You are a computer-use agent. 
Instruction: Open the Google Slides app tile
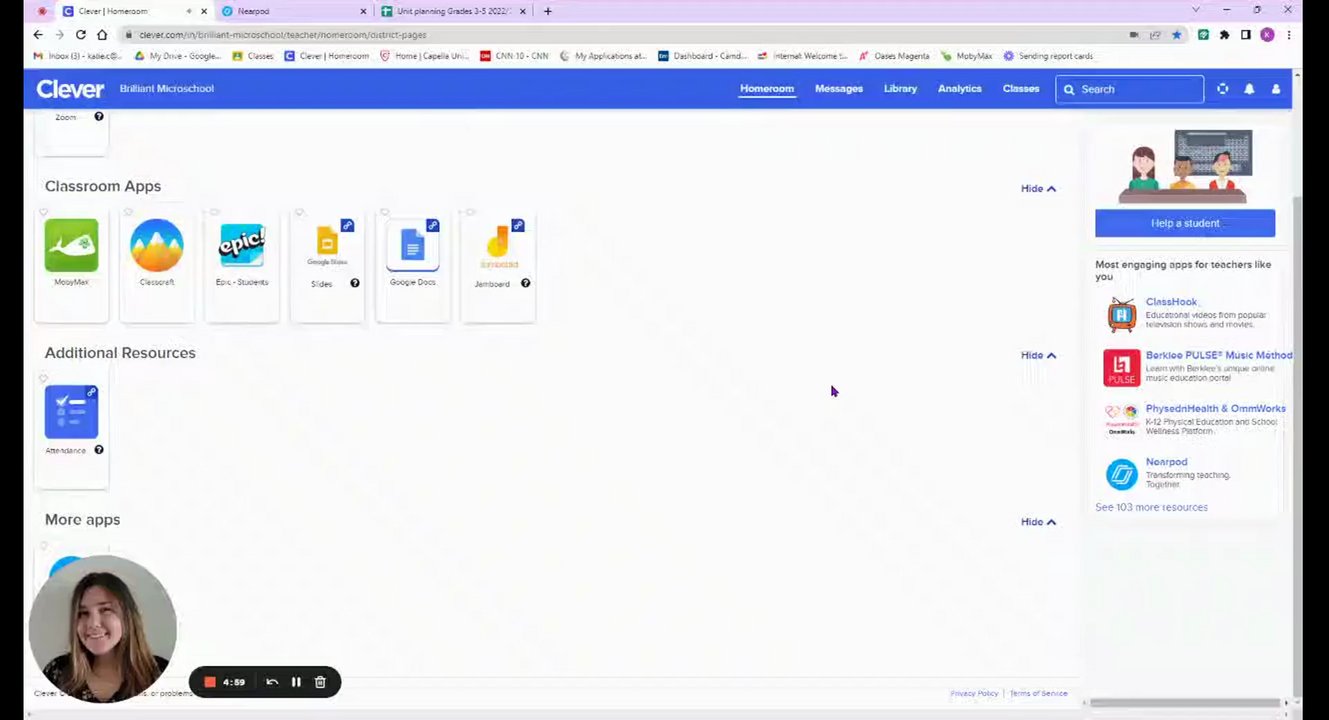tap(327, 246)
